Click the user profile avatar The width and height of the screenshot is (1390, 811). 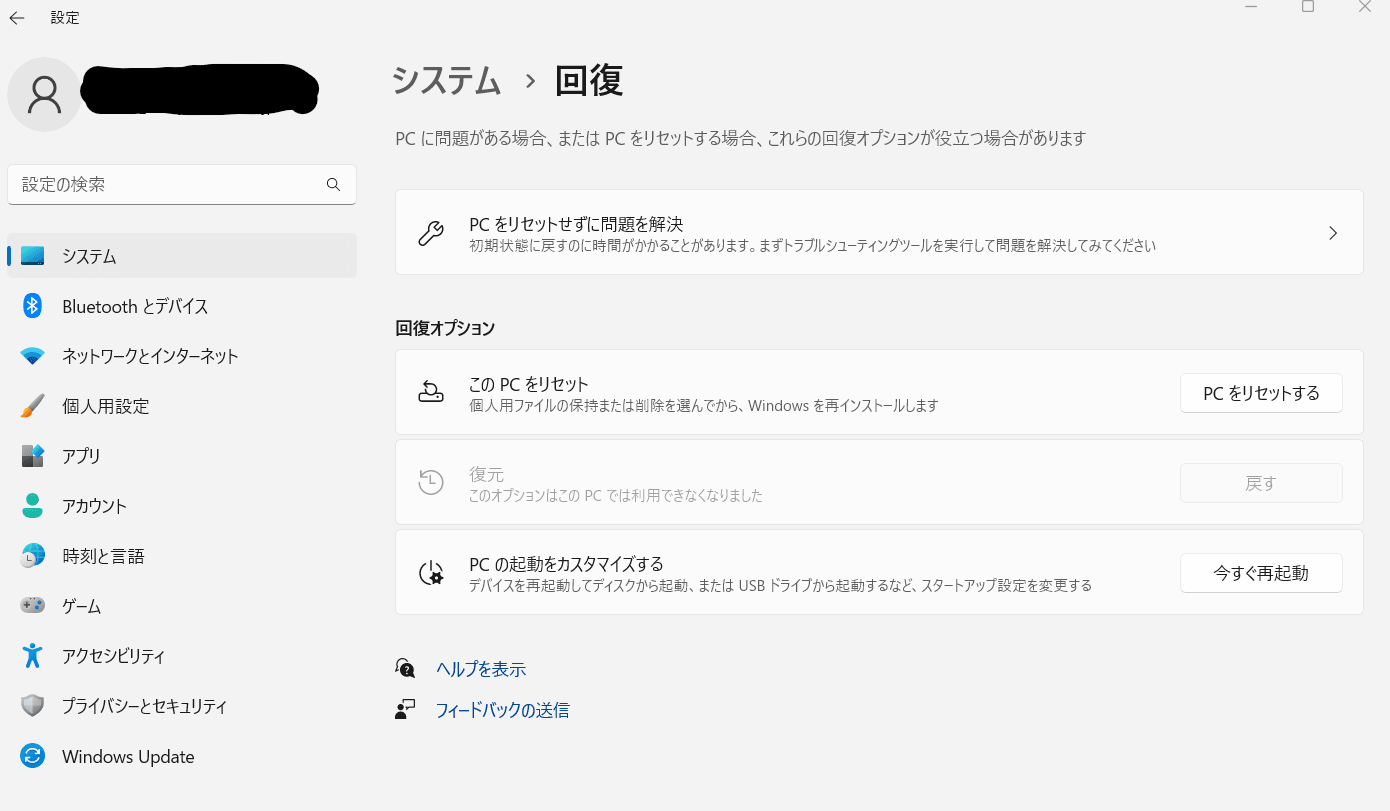[44, 93]
